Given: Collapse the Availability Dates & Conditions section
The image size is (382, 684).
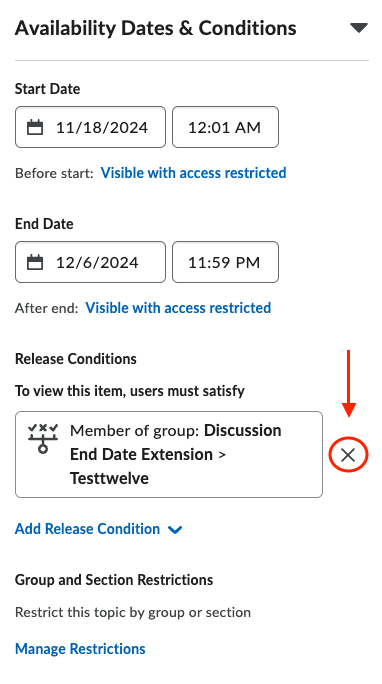Looking at the screenshot, I should coord(359,28).
